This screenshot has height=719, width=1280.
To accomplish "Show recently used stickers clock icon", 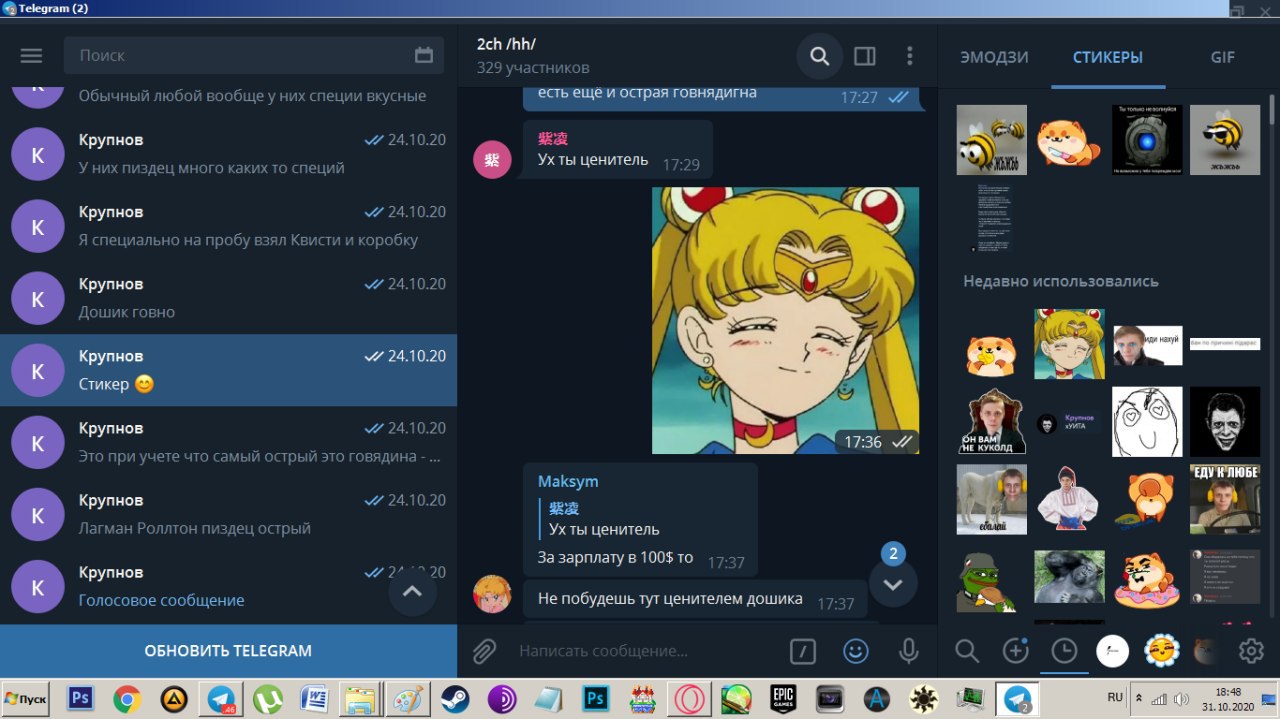I will [1064, 652].
